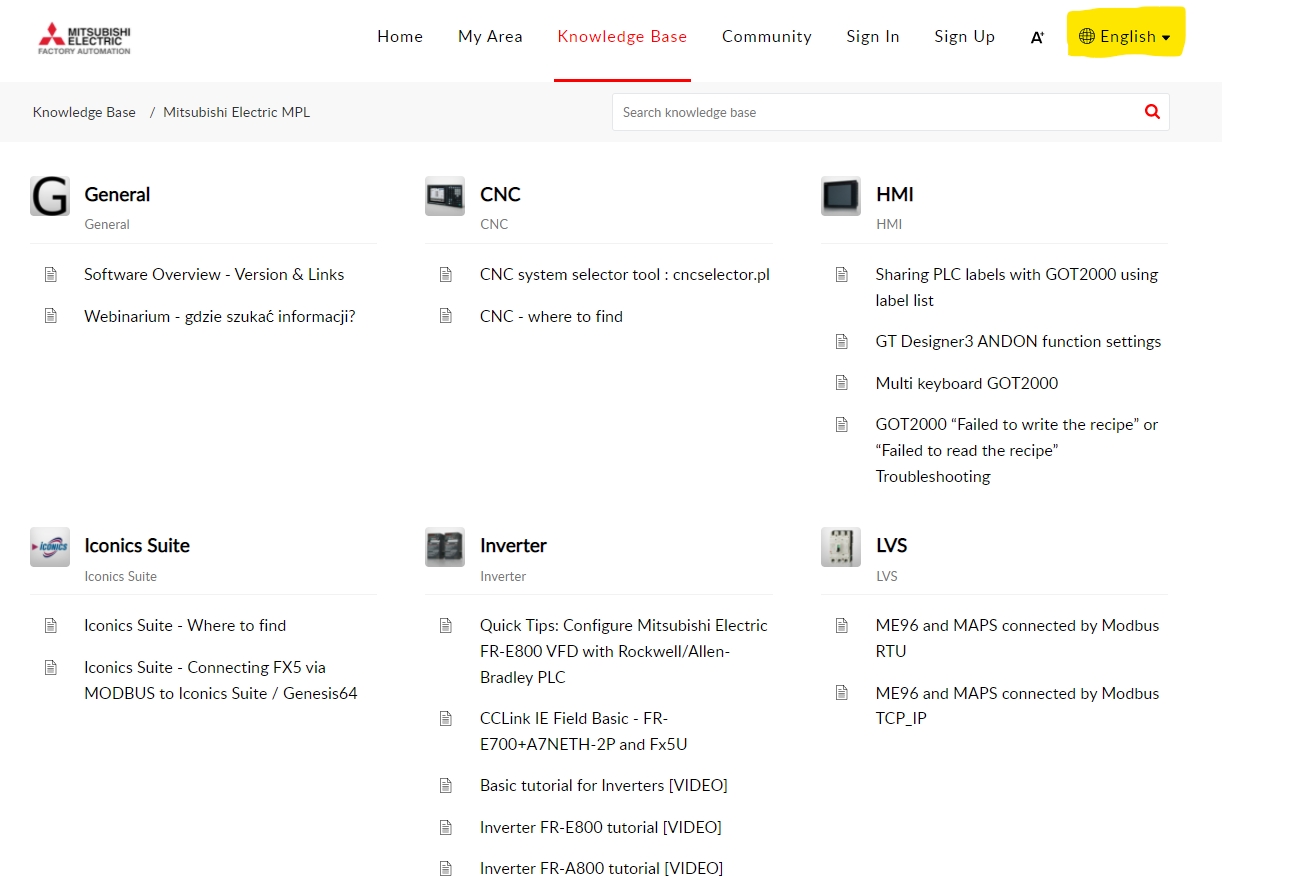This screenshot has height=888, width=1312.
Task: Open GOT2000 Failed to write the recipe troubleshooting
Action: [1017, 450]
